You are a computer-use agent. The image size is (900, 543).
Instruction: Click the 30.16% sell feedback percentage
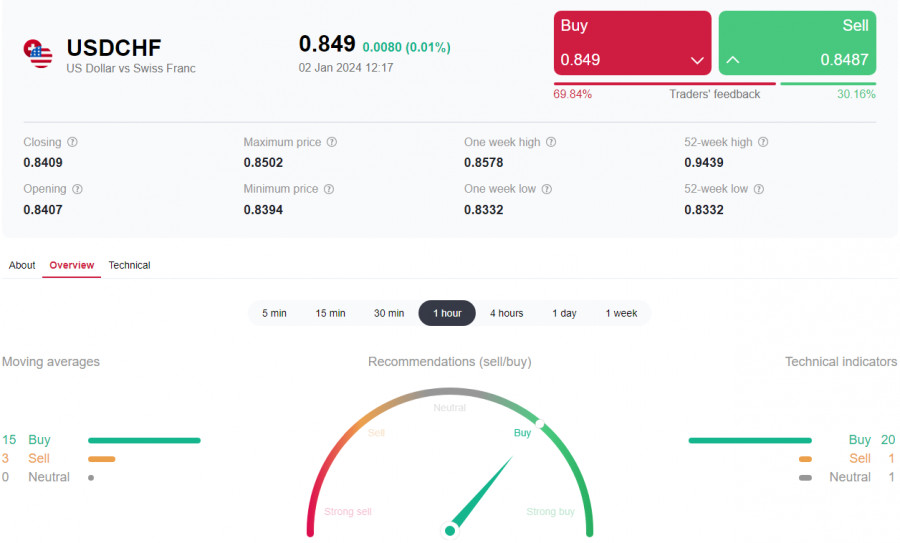[856, 94]
